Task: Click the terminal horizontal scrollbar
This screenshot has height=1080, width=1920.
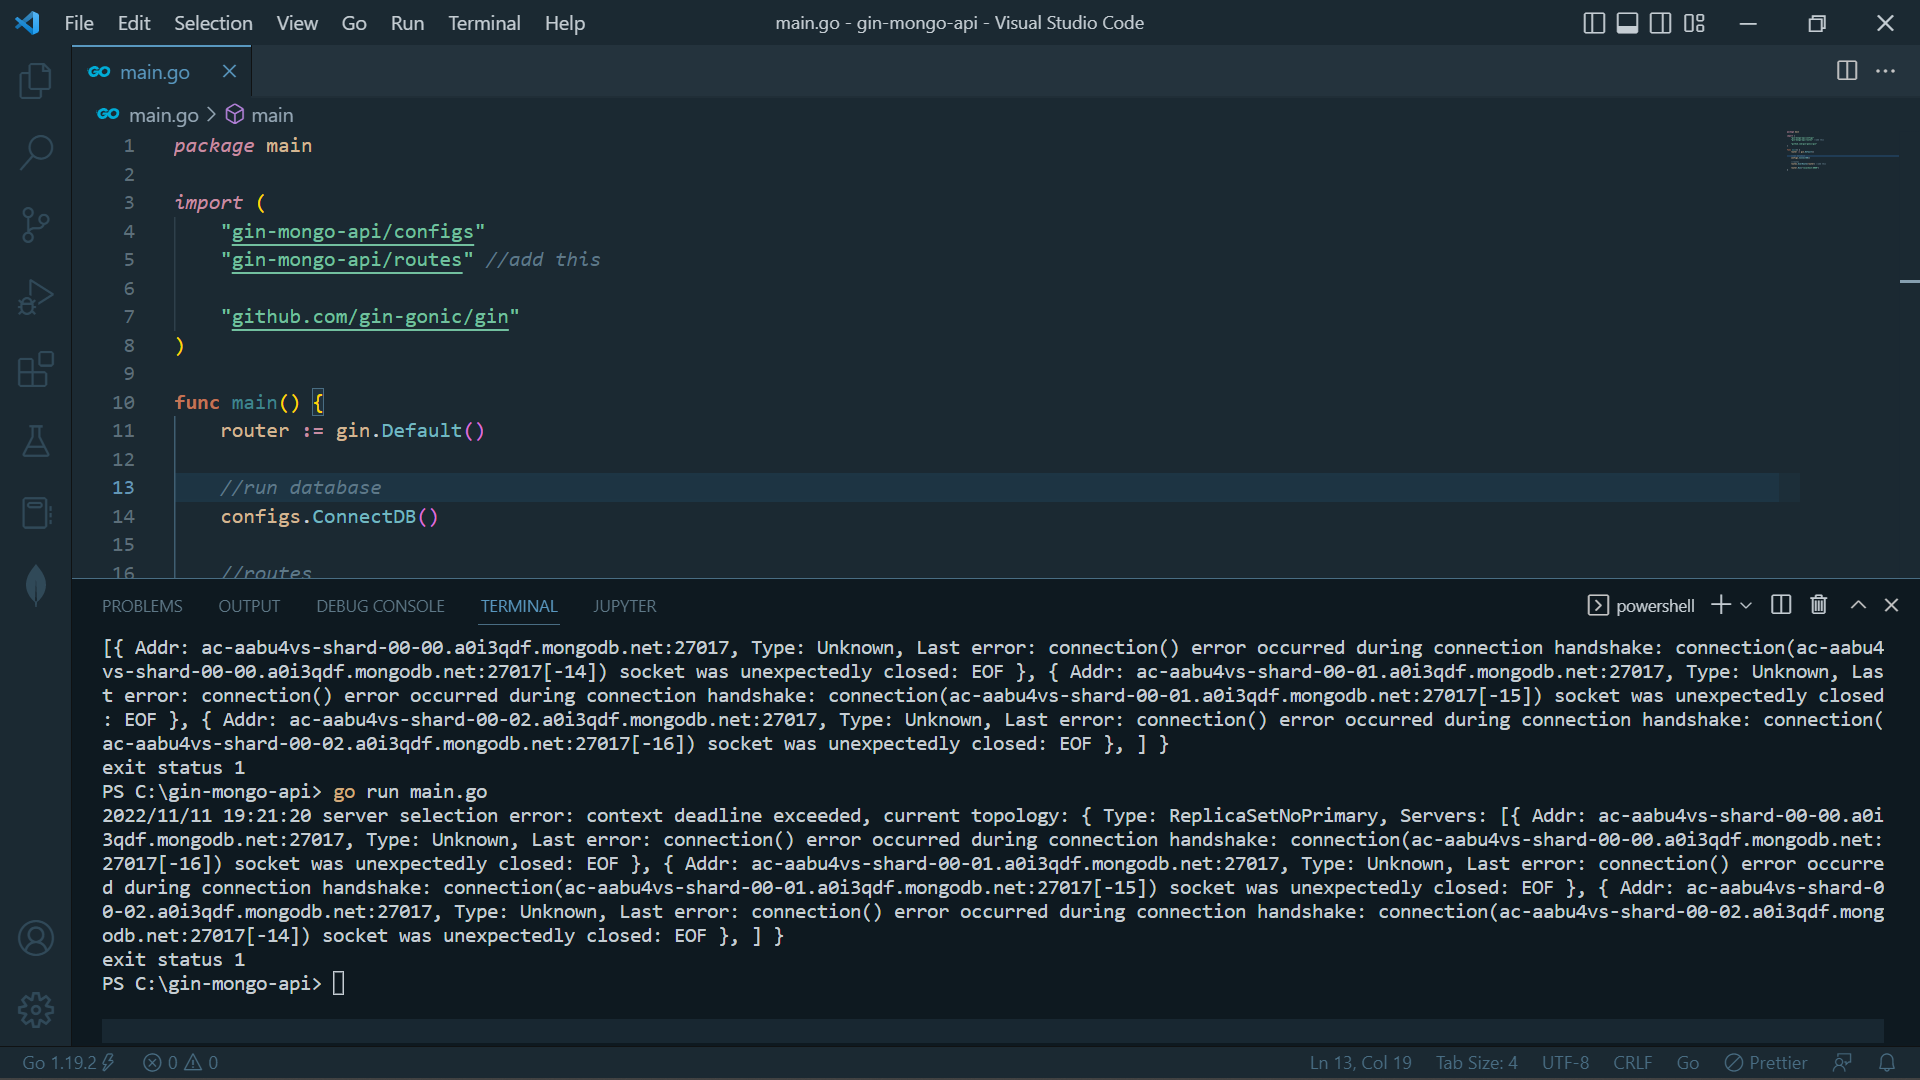Action: pos(992,1030)
